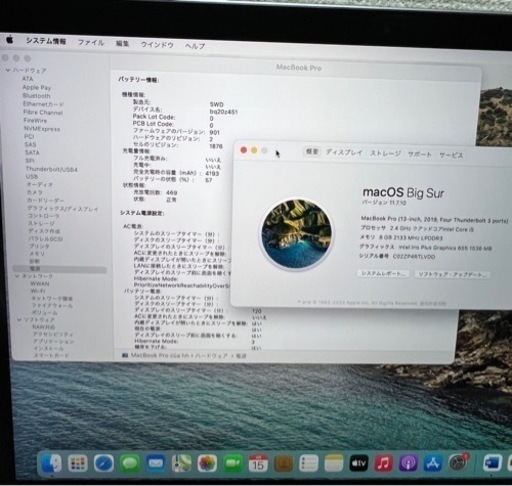Launch the Notes app from the Dock

tap(334, 463)
